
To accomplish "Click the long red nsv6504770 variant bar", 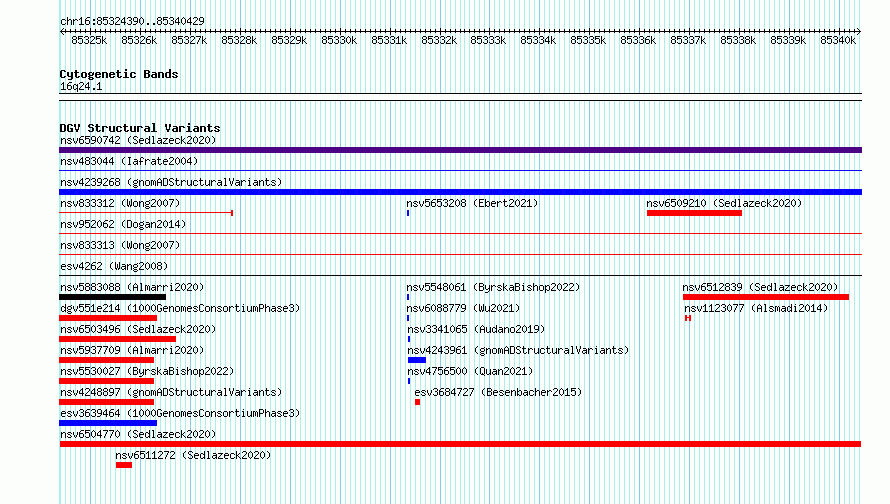I will [460, 444].
